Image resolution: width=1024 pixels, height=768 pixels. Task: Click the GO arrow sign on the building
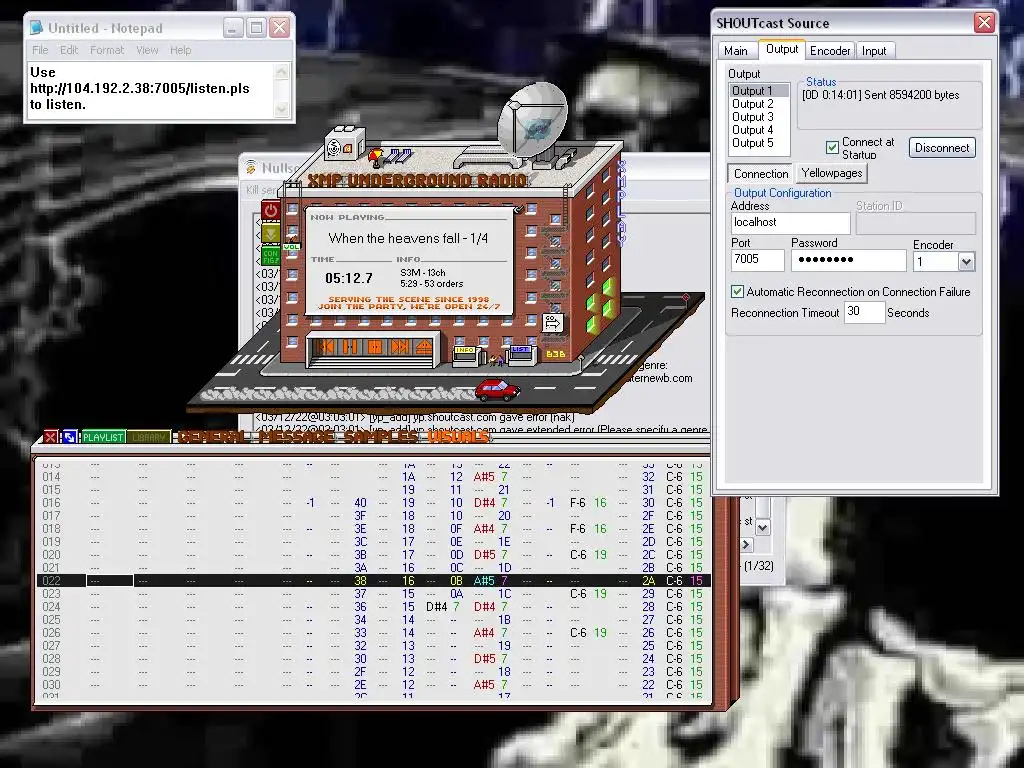552,322
